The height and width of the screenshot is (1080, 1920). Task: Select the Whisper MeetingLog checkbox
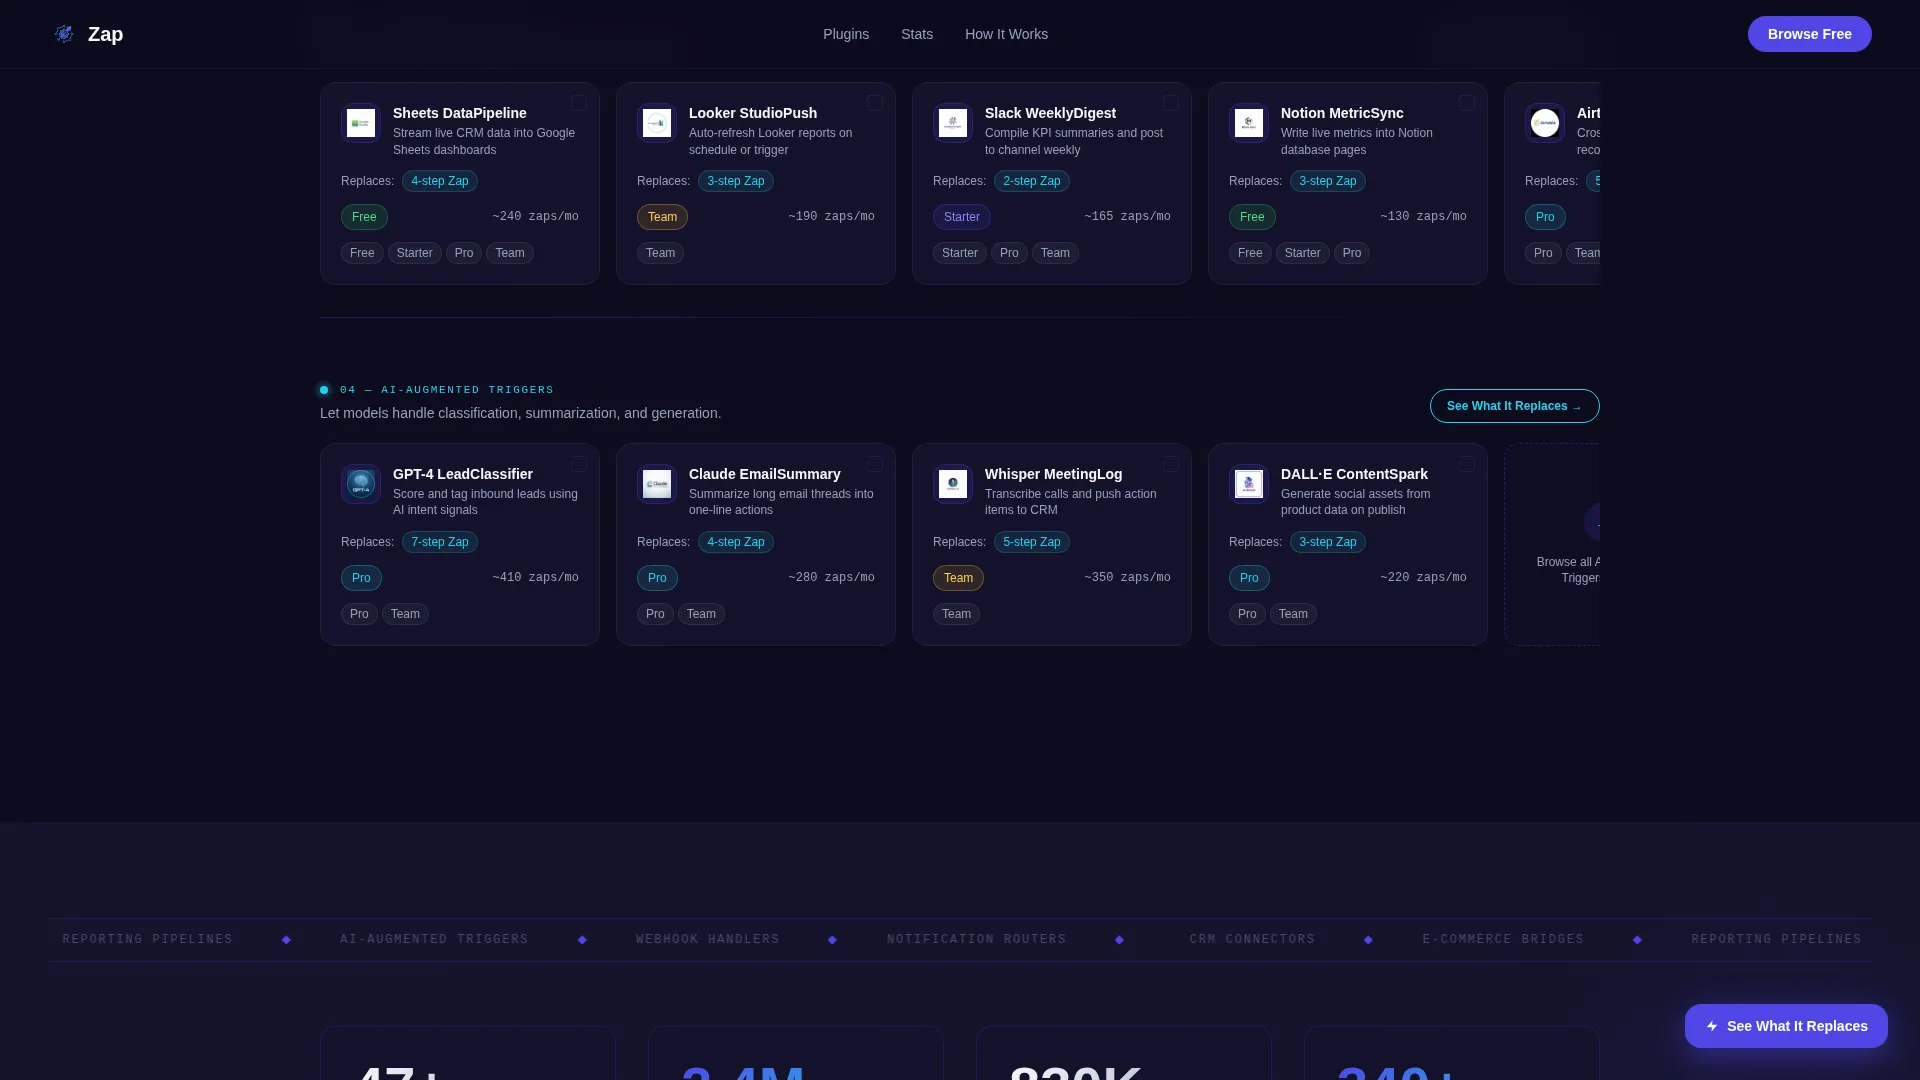pos(1171,464)
